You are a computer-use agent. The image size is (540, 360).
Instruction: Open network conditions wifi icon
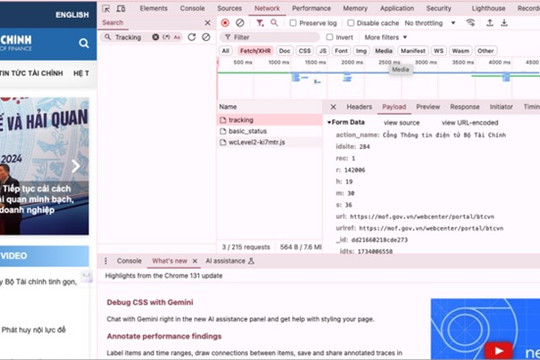(470, 23)
